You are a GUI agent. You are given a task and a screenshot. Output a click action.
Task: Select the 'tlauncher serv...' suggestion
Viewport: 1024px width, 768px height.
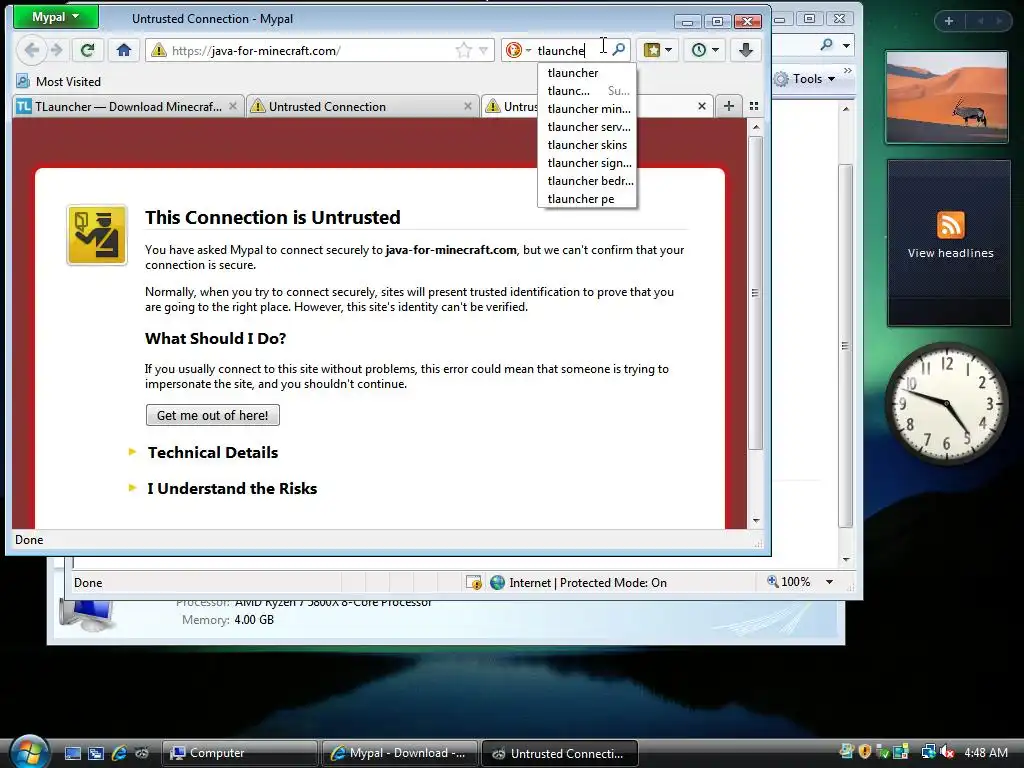(x=586, y=127)
